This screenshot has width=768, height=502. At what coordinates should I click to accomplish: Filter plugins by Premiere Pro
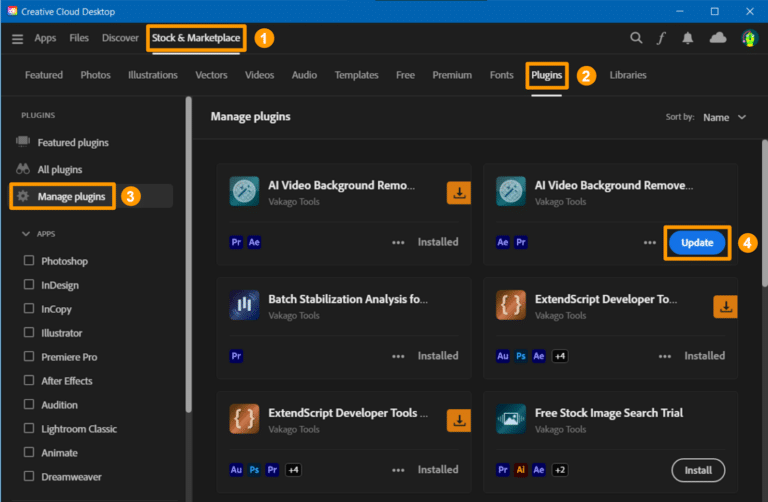(29, 357)
